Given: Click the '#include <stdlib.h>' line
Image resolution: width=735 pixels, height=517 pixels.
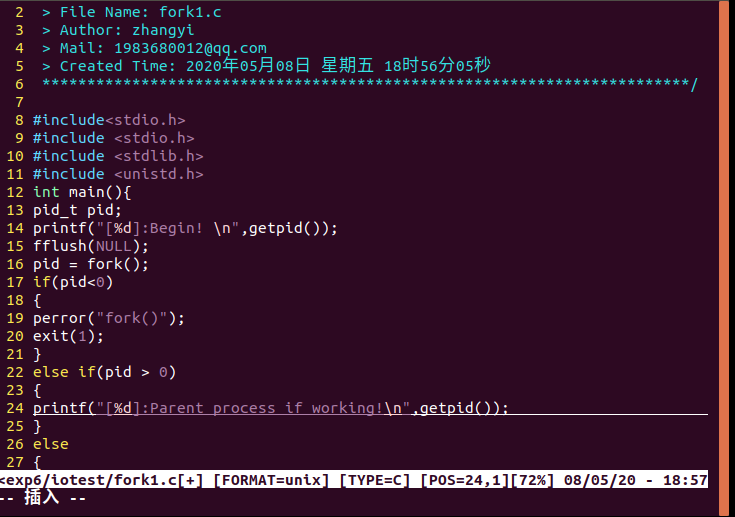Looking at the screenshot, I should (118, 156).
